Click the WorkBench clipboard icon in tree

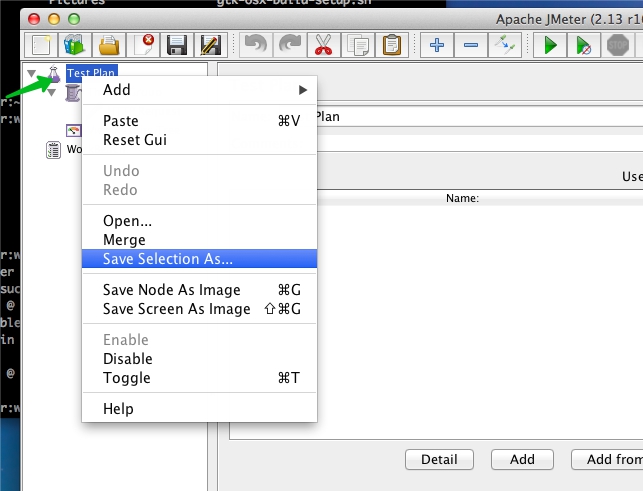pos(53,150)
